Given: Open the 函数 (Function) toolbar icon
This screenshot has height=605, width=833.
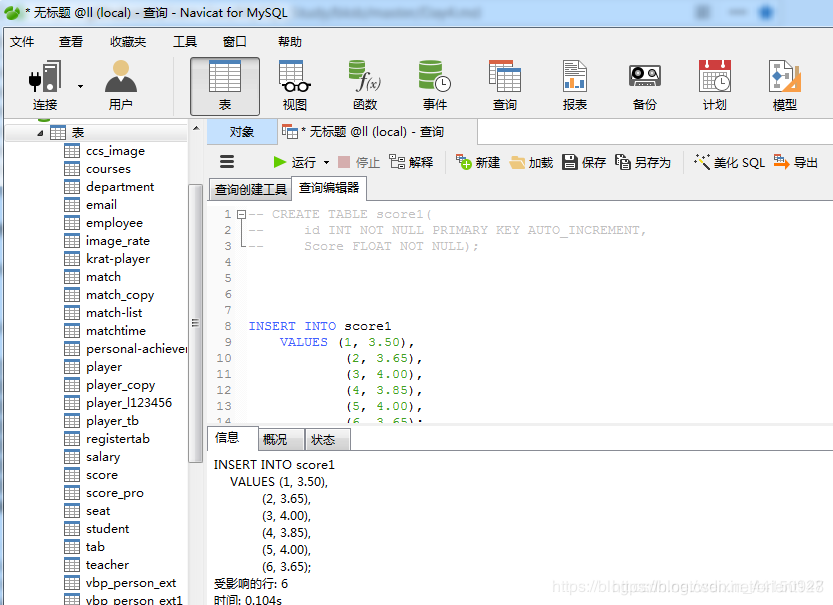Looking at the screenshot, I should pos(365,85).
